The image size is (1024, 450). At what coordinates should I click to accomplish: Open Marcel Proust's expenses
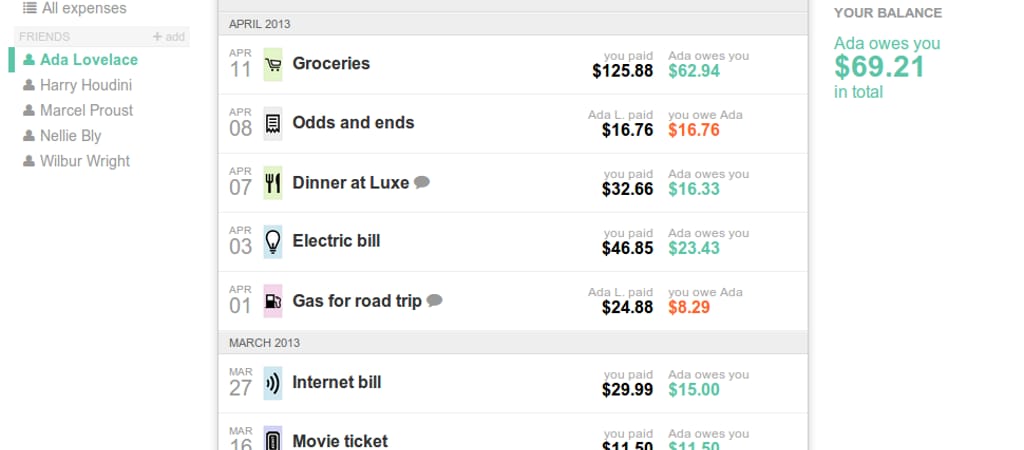coord(86,110)
